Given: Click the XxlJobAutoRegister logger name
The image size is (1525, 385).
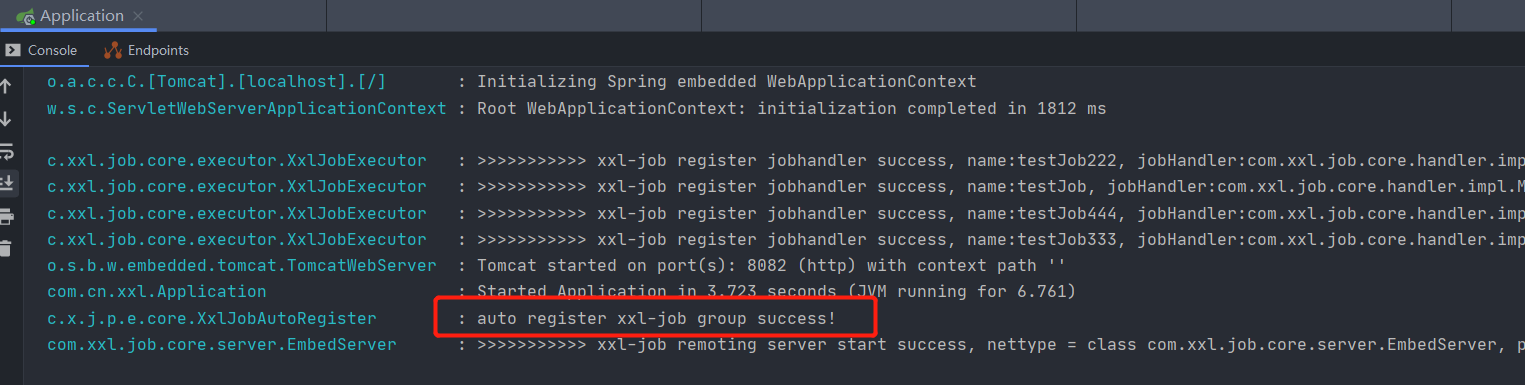Looking at the screenshot, I should (212, 318).
